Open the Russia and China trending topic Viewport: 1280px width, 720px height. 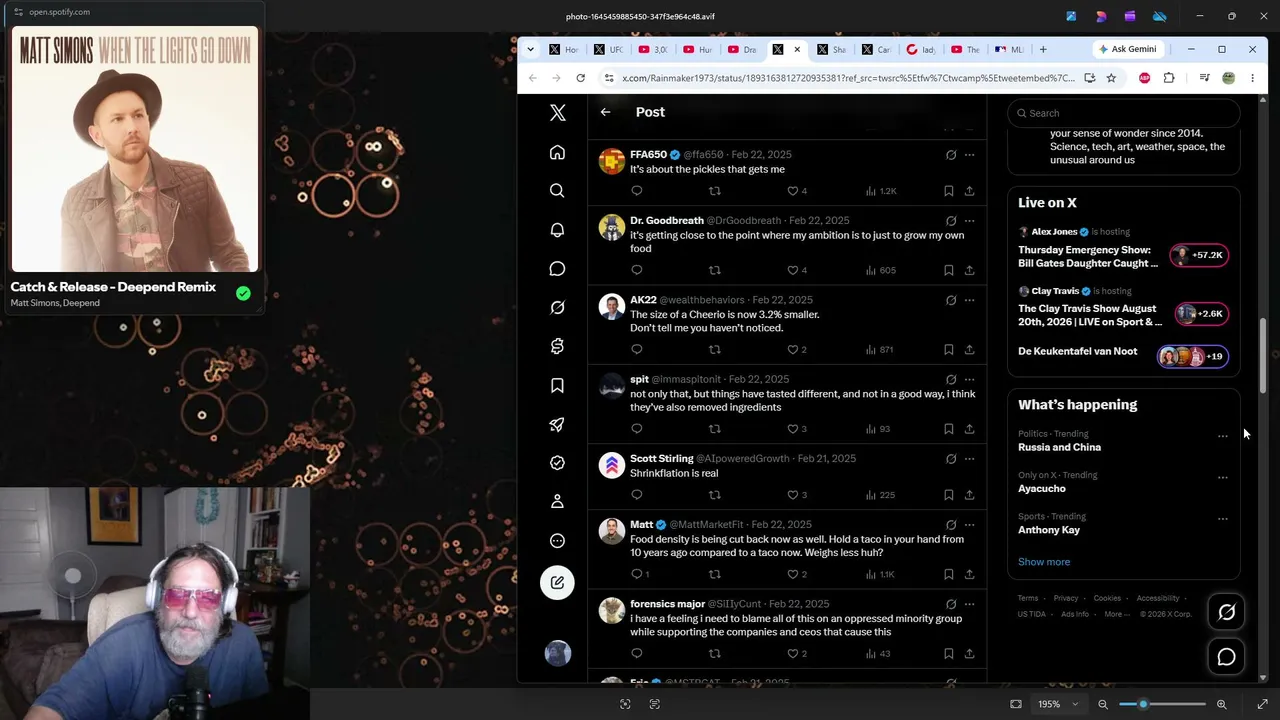coord(1059,447)
